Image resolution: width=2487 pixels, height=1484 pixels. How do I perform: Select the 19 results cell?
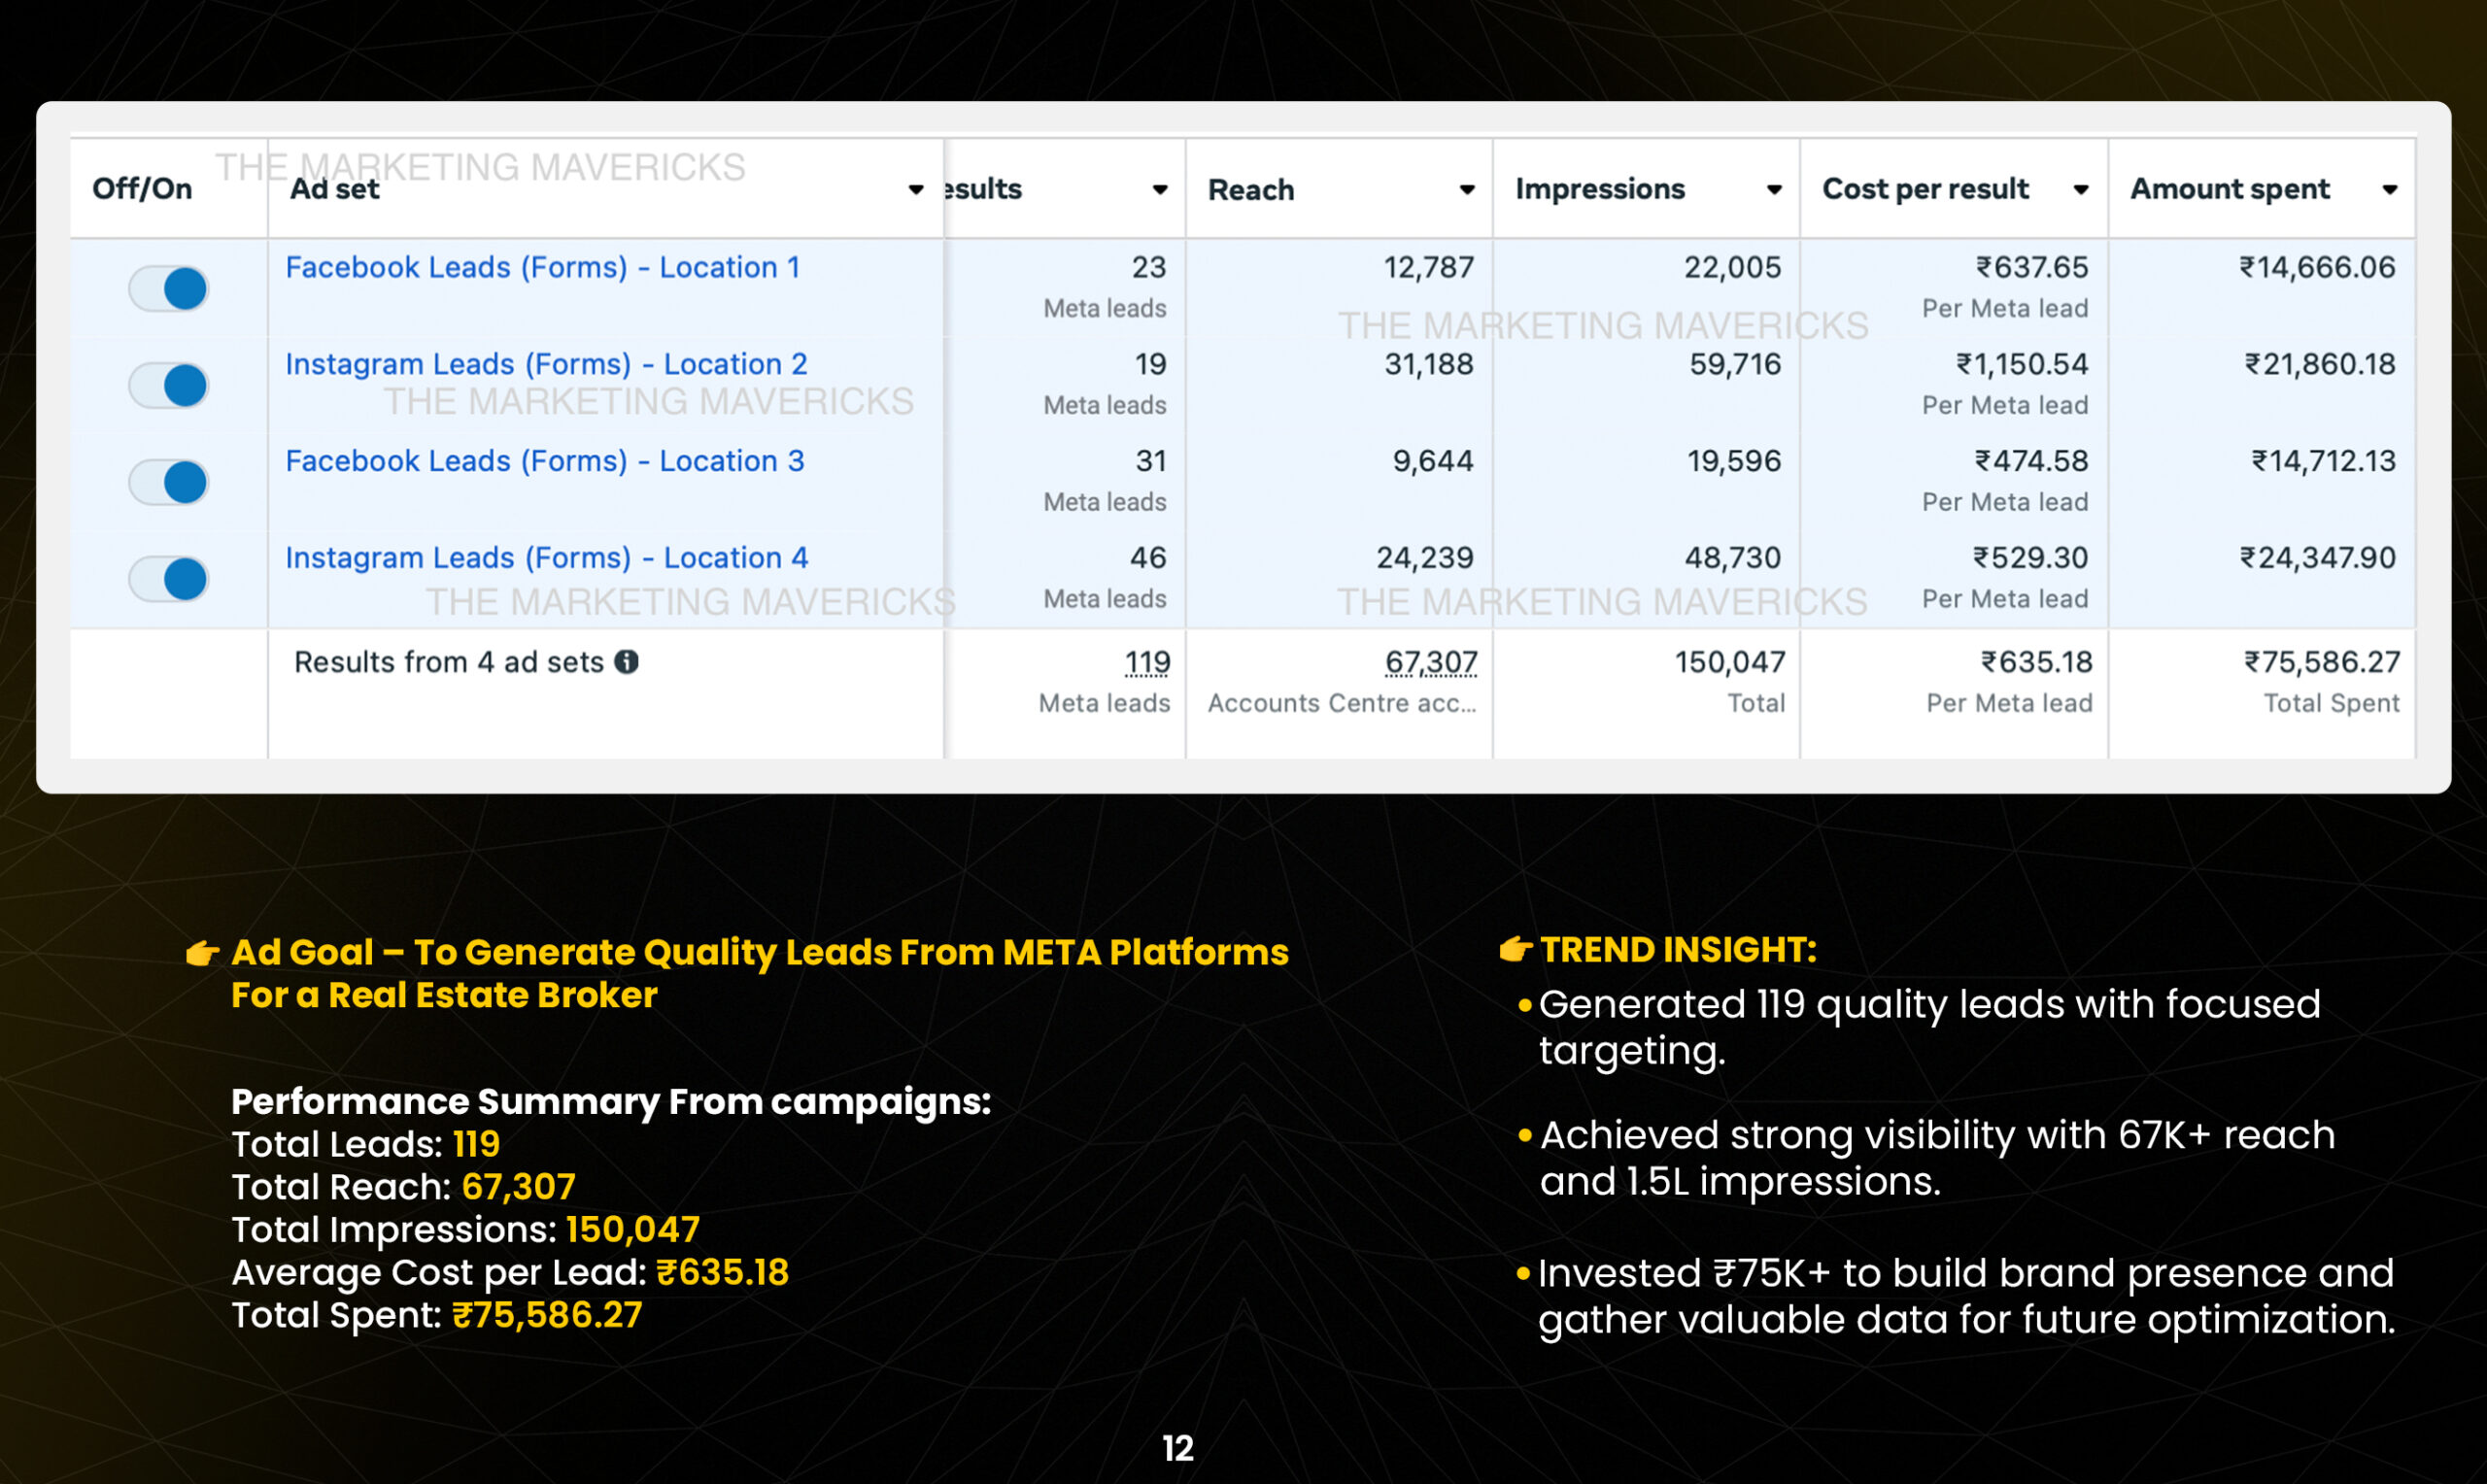(x=1150, y=365)
